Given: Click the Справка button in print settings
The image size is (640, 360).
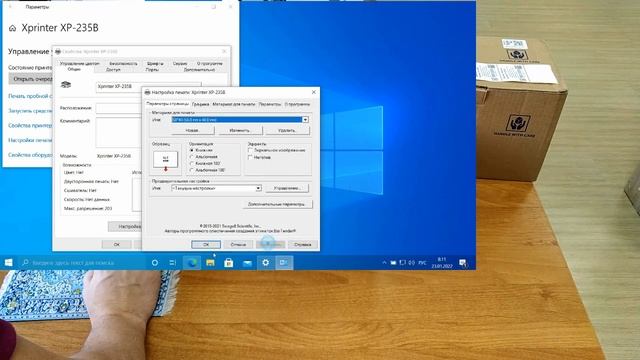Looking at the screenshot, I should (302, 244).
